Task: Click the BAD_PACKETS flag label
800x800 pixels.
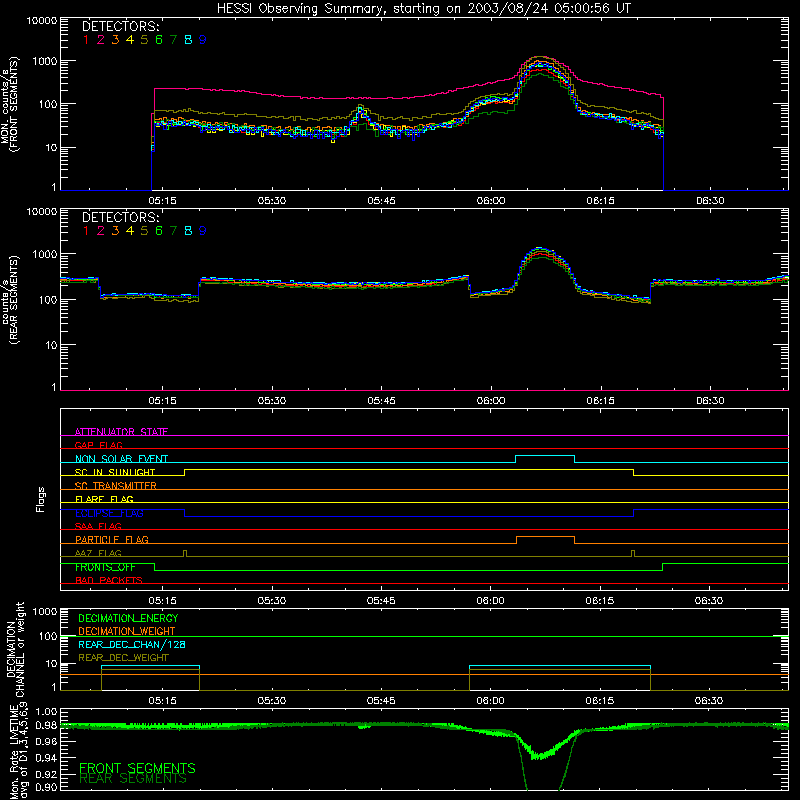Action: 109,580
